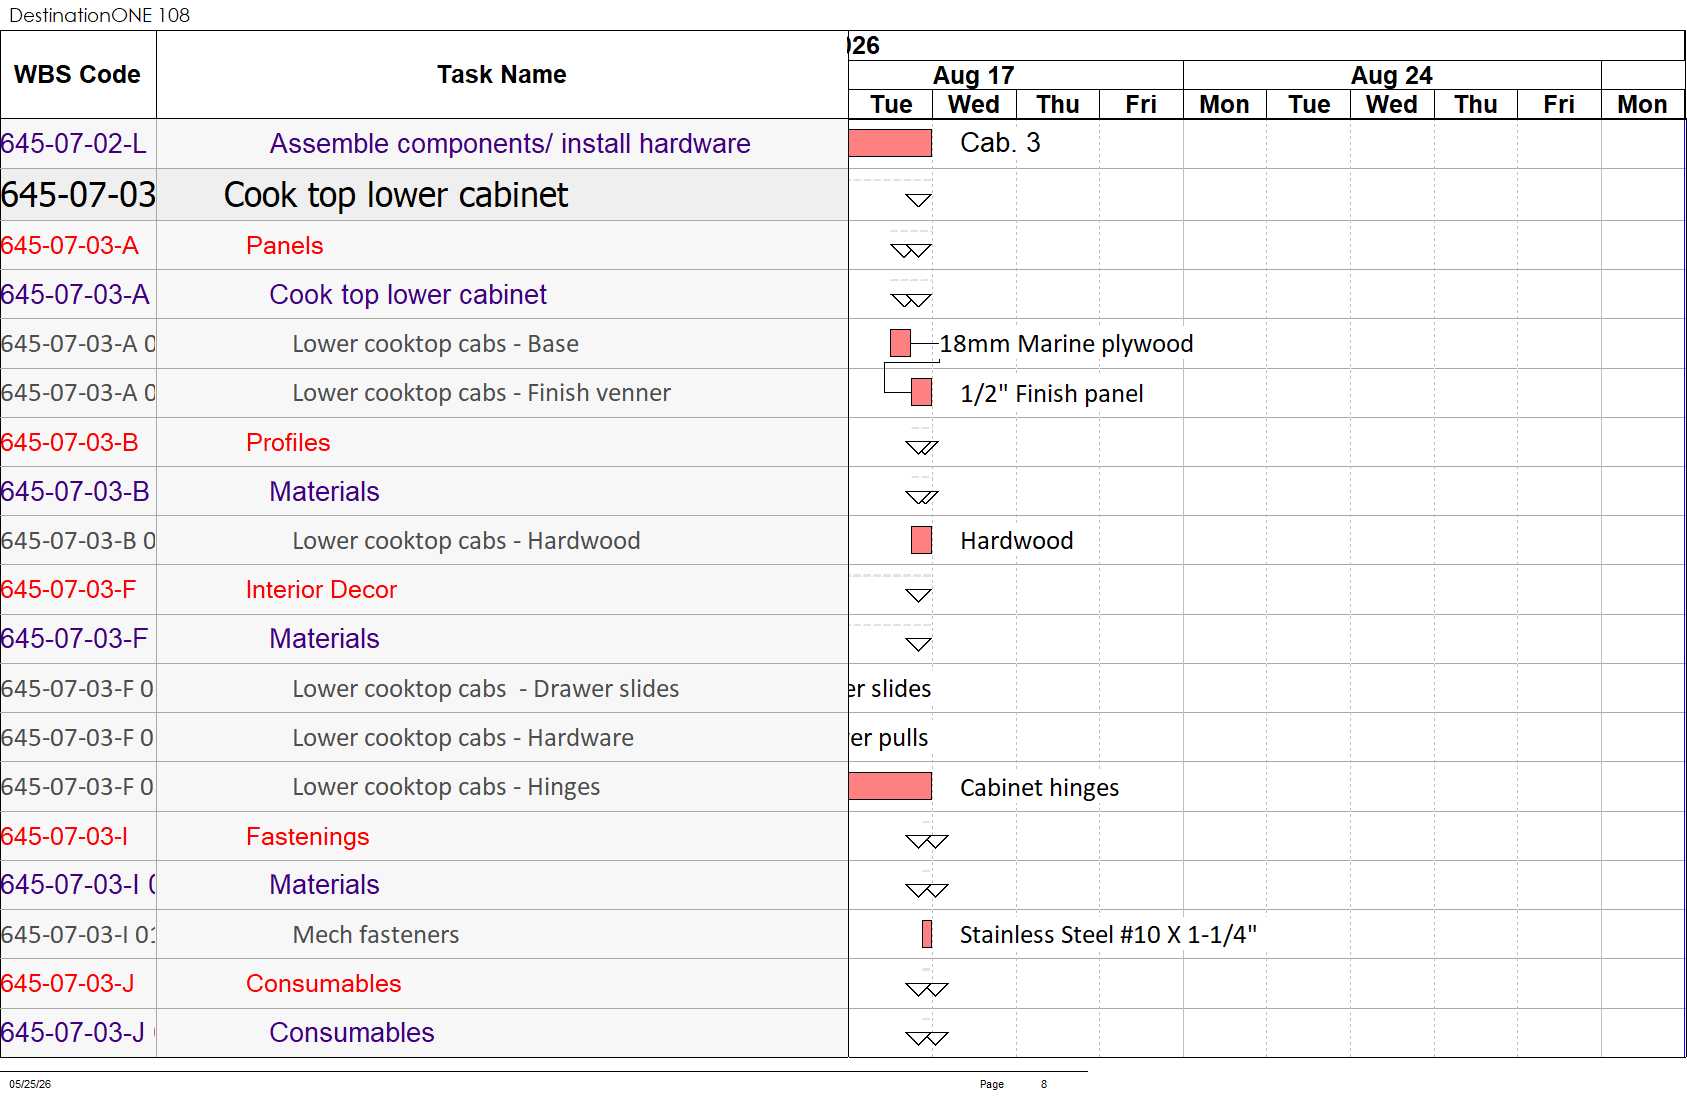Image resolution: width=1687 pixels, height=1097 pixels.
Task: Click red WBS code 645-07-03-F
Action: [68, 589]
